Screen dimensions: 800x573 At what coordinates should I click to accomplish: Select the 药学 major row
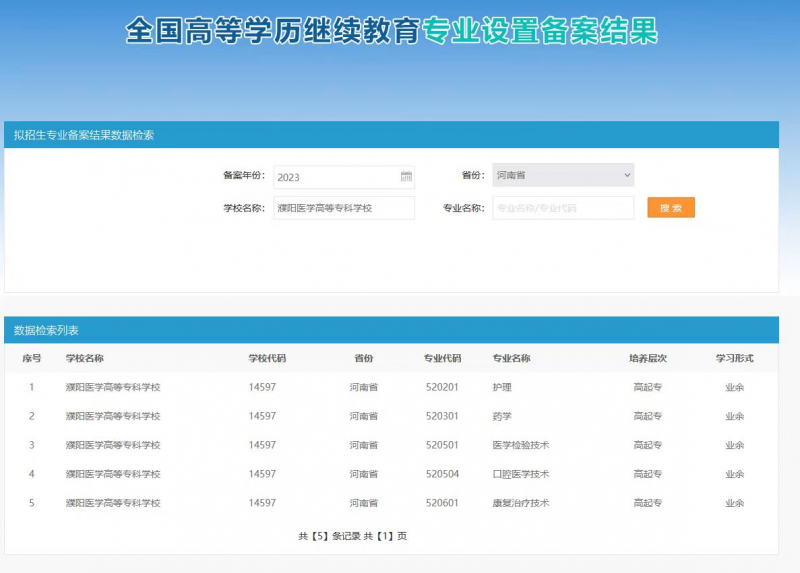pos(502,416)
